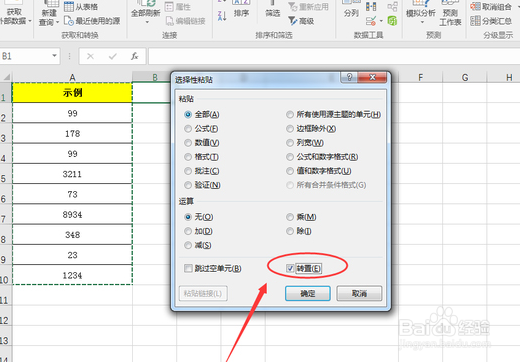Viewport: 520px width, 362px height.
Task: Click the relationships icon in 数据工具
Action: point(392,6)
